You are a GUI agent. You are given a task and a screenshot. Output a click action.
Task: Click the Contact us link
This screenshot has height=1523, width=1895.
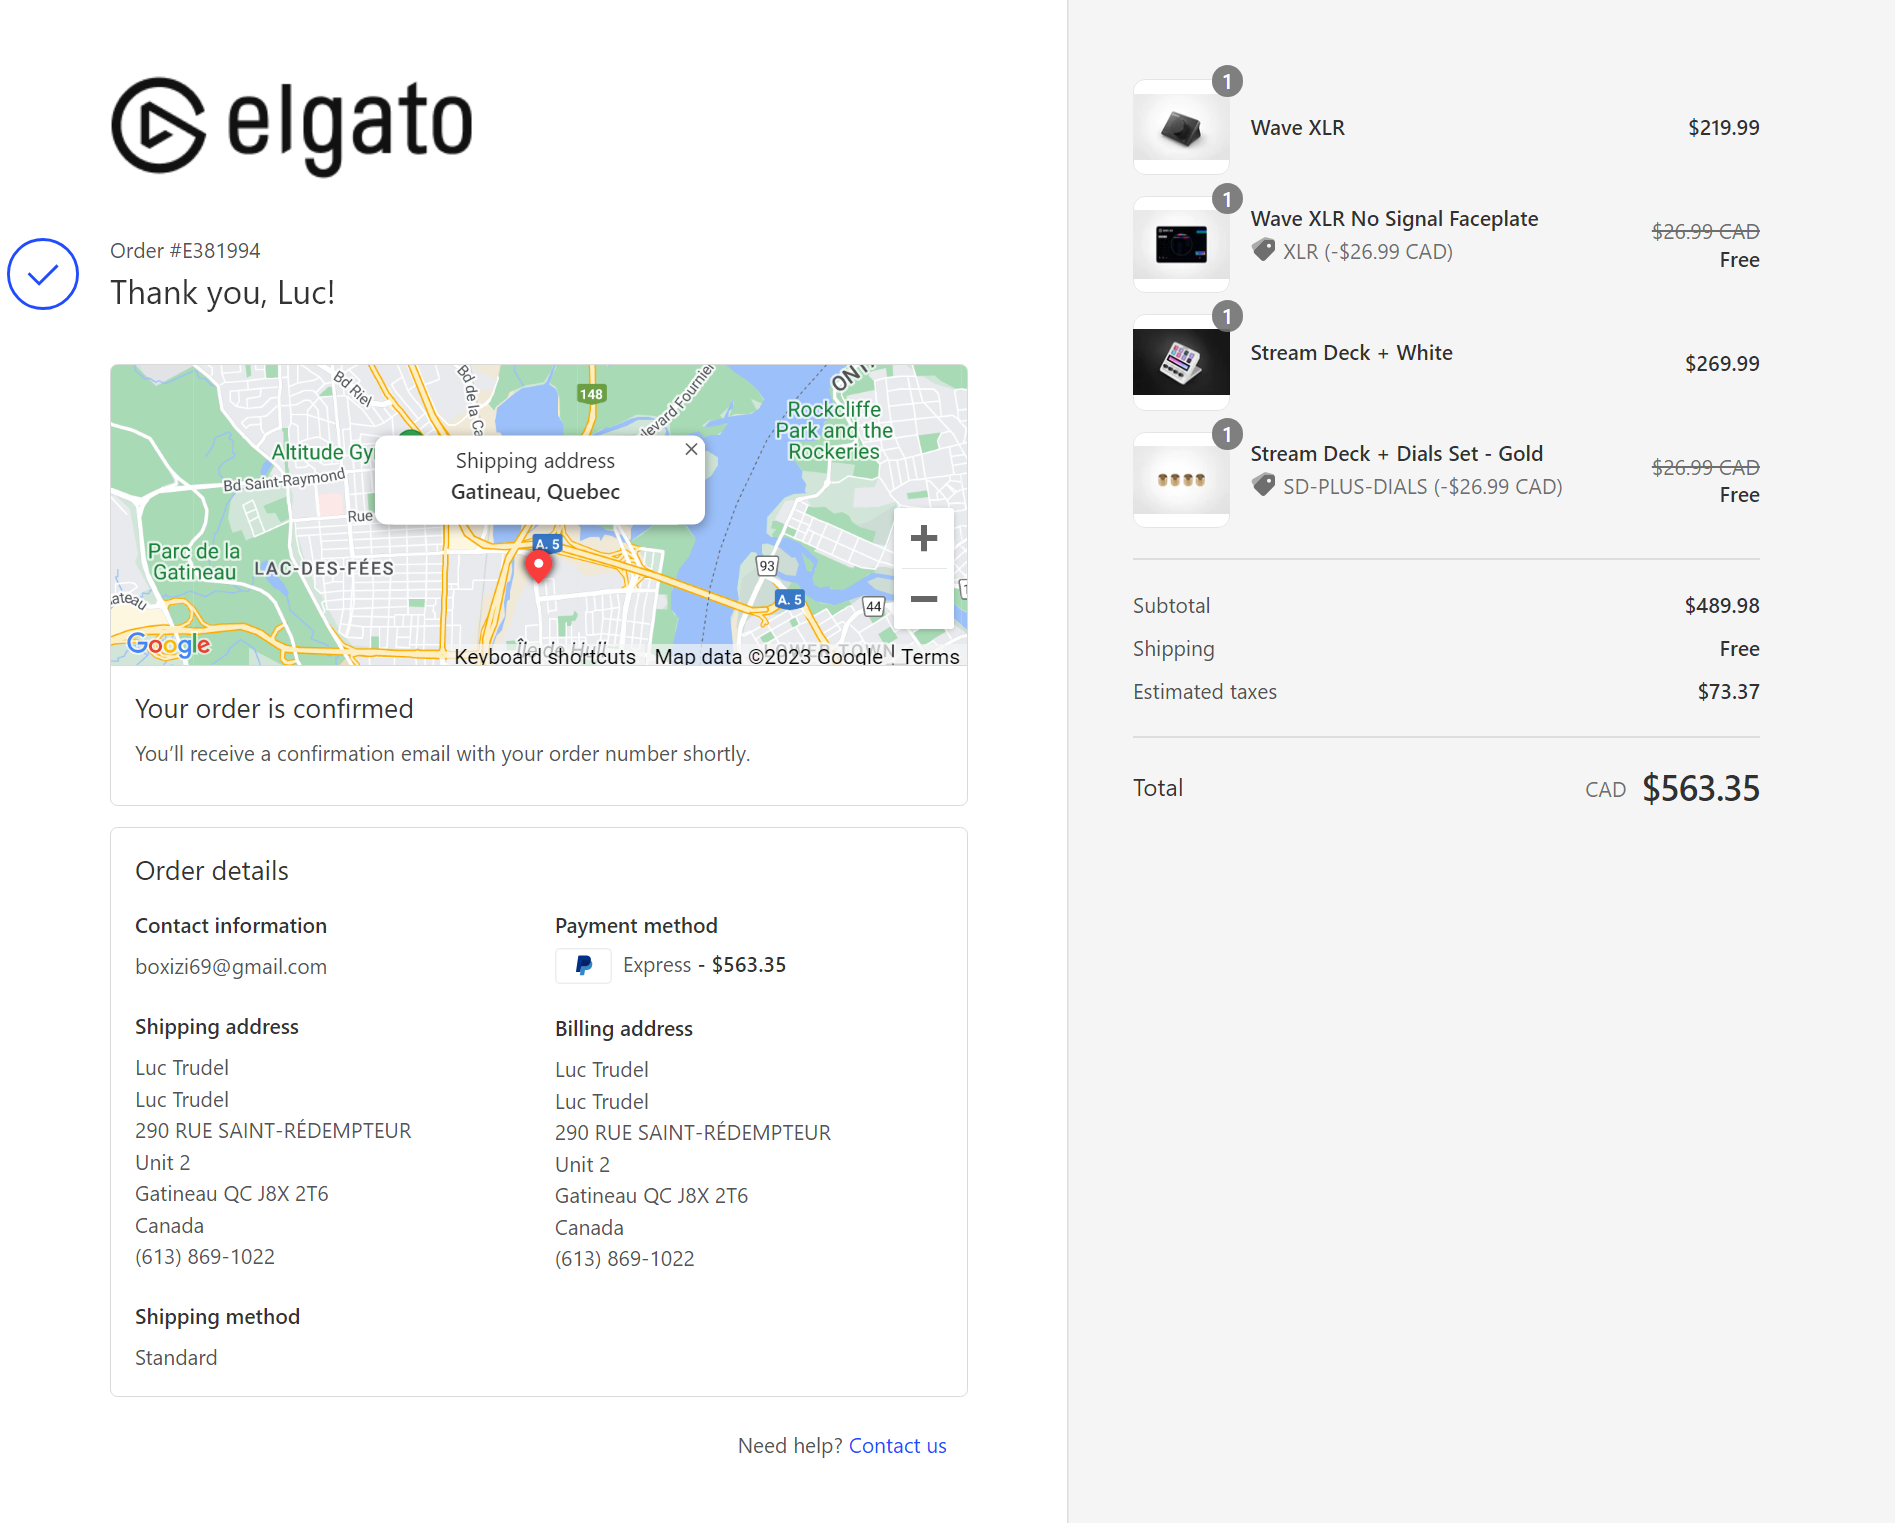coord(897,1446)
